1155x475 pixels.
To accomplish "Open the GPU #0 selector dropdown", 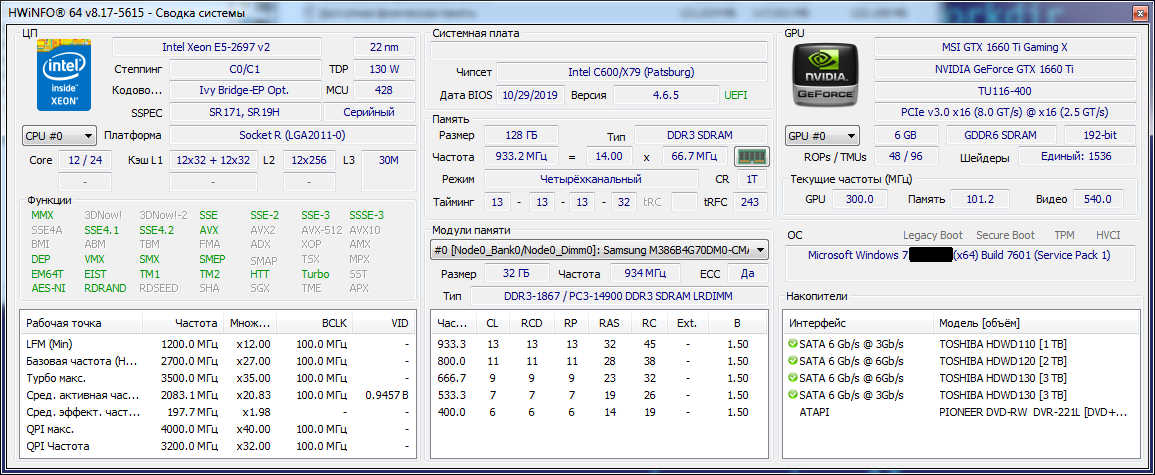I will click(823, 135).
